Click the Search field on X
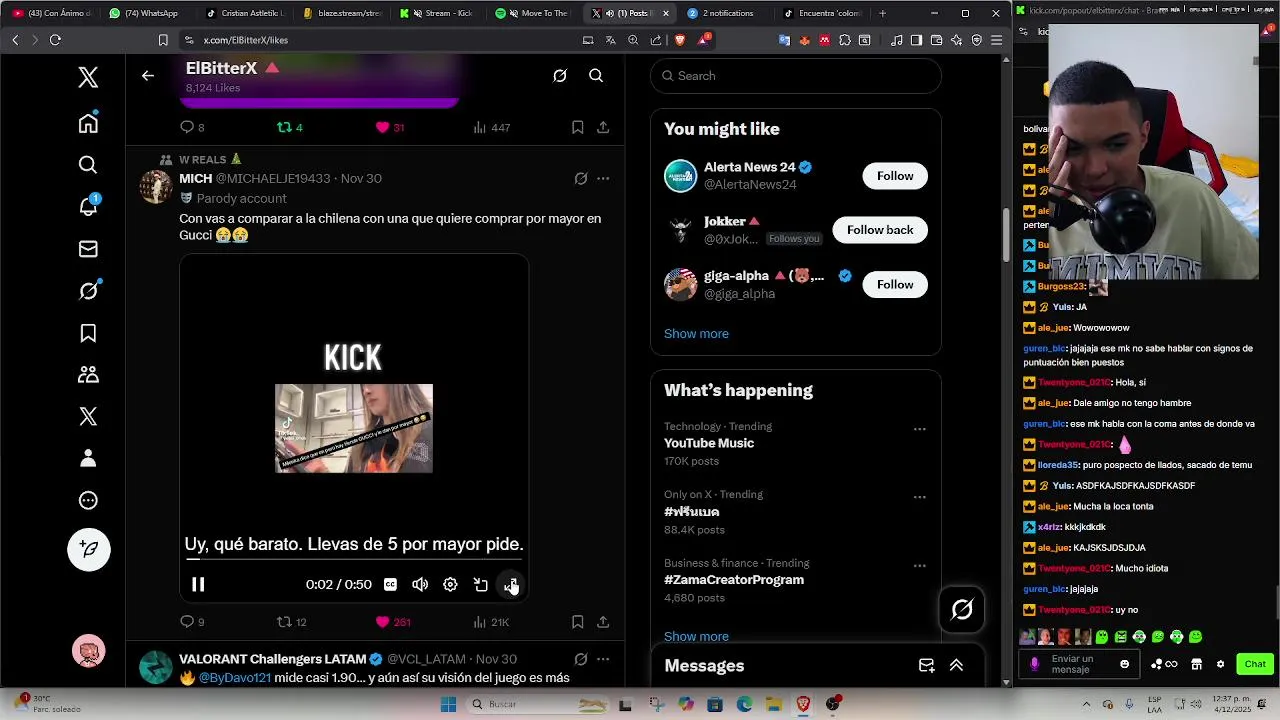 [796, 76]
